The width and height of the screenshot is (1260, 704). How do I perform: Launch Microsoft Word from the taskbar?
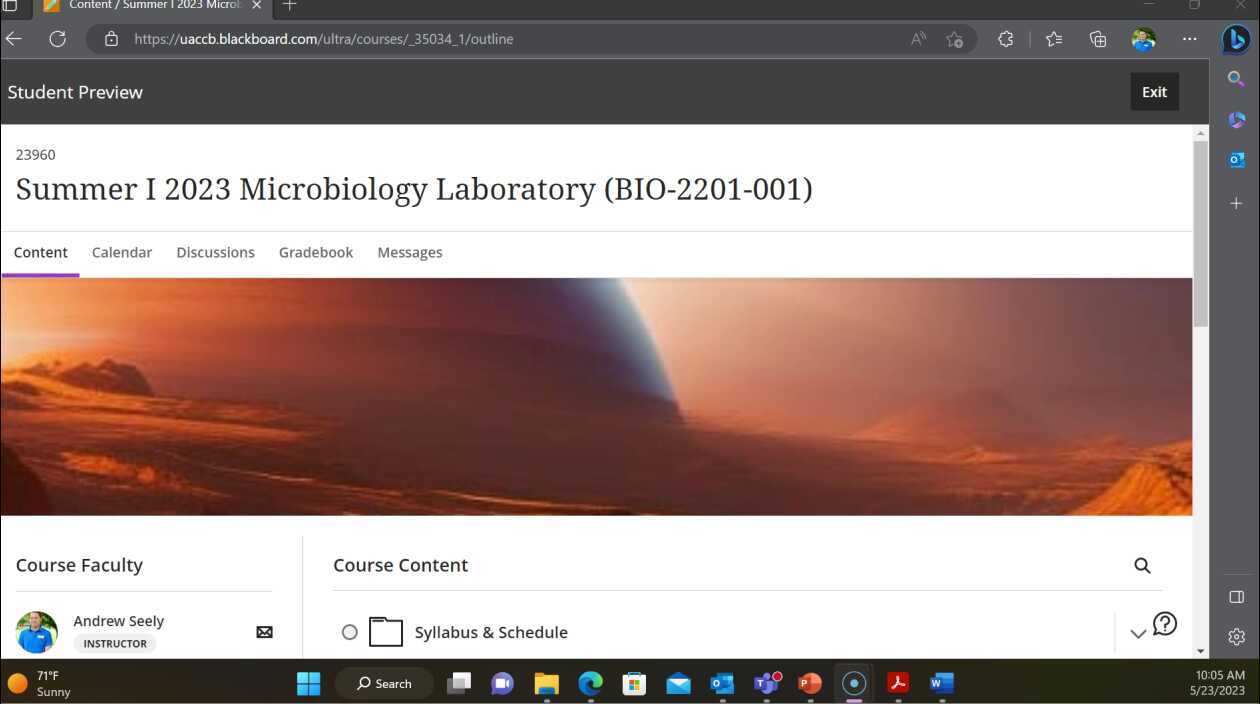pos(940,683)
